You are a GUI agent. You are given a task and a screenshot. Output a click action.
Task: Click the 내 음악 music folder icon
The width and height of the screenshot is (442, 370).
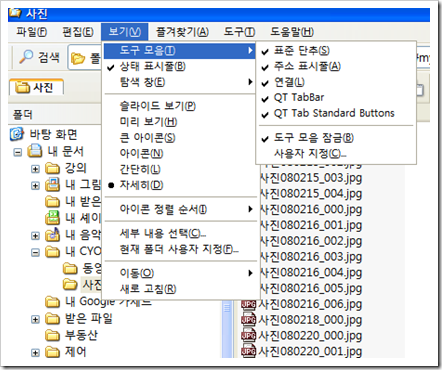tap(52, 234)
